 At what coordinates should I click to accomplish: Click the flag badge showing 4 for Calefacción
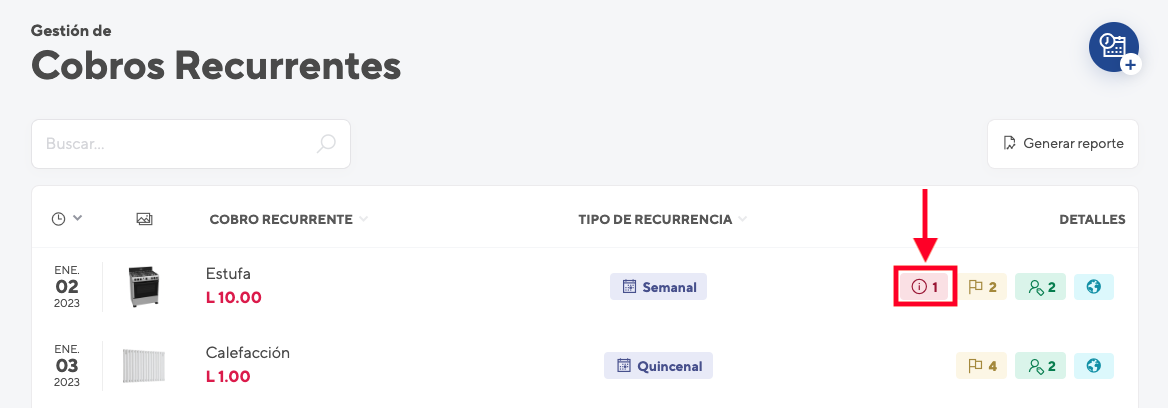click(x=982, y=366)
